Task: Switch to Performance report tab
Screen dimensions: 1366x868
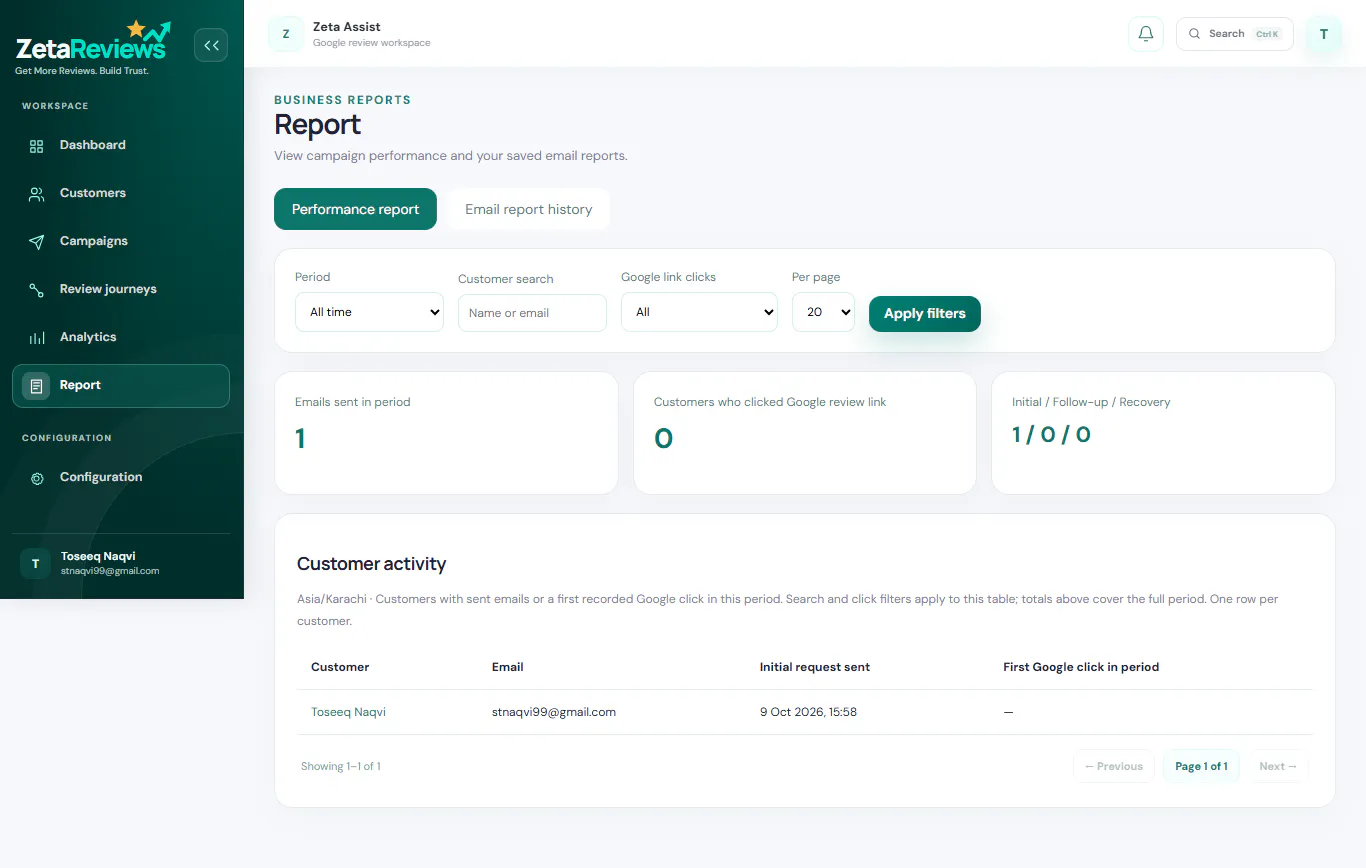Action: 355,209
